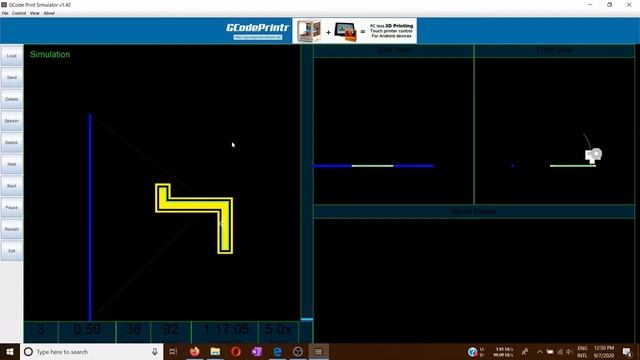Click the volume icon in system tray
The height and width of the screenshot is (360, 640).
(x=569, y=351)
